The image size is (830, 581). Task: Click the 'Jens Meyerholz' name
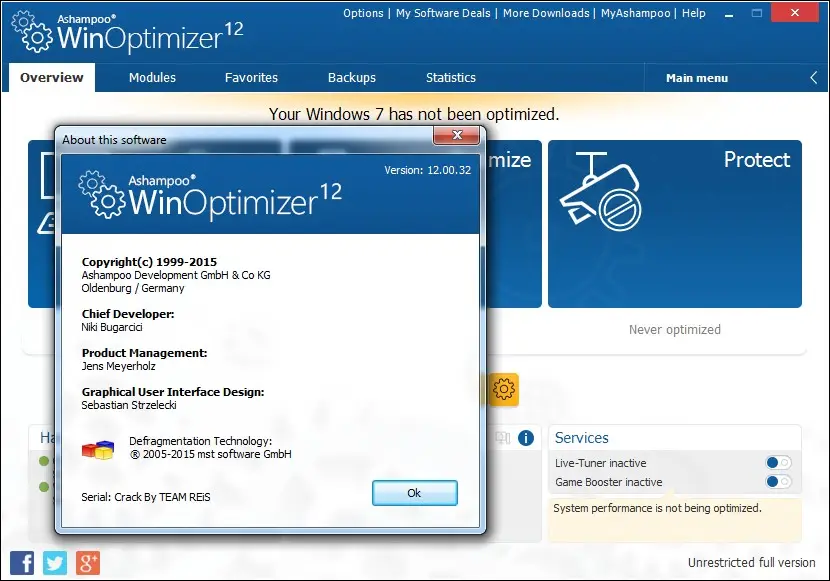pyautogui.click(x=119, y=366)
